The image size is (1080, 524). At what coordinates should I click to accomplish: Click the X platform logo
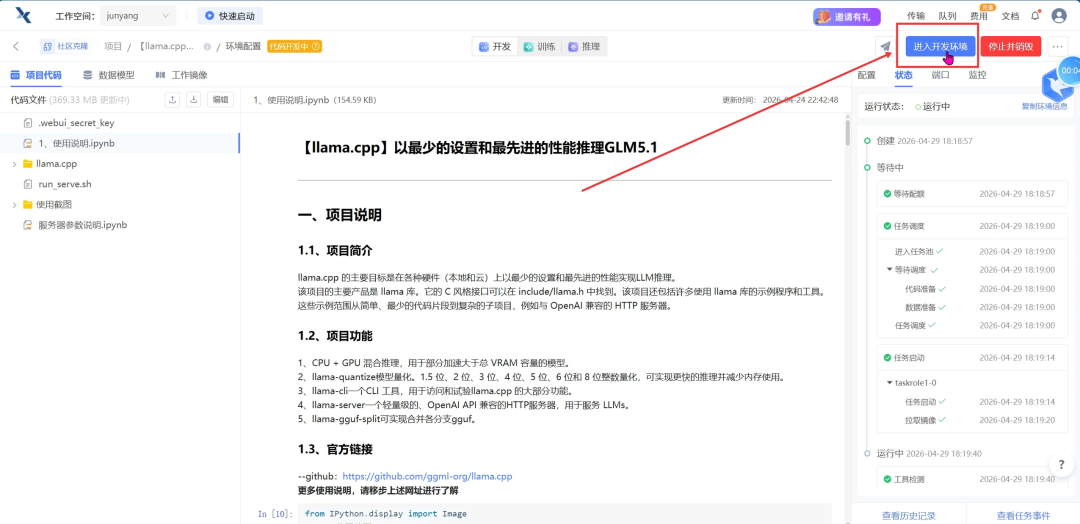pos(23,15)
